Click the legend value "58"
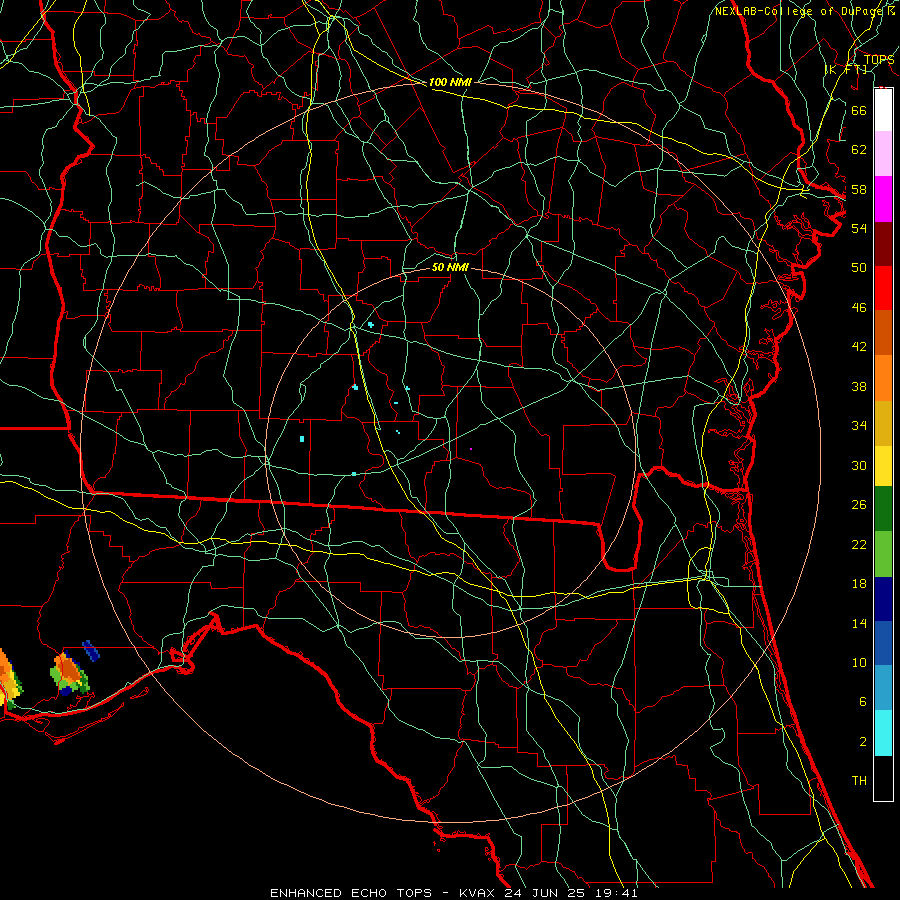The image size is (900, 900). click(x=859, y=189)
